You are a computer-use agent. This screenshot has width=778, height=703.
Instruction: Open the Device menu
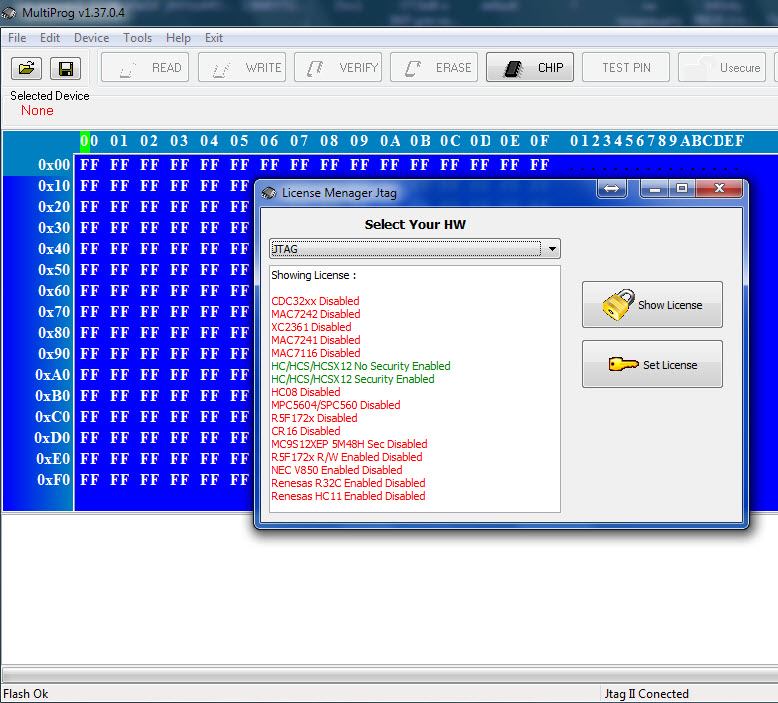(91, 38)
